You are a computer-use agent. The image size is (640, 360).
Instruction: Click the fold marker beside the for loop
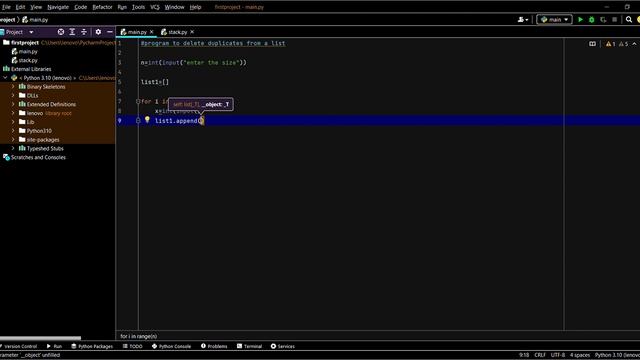[x=138, y=102]
